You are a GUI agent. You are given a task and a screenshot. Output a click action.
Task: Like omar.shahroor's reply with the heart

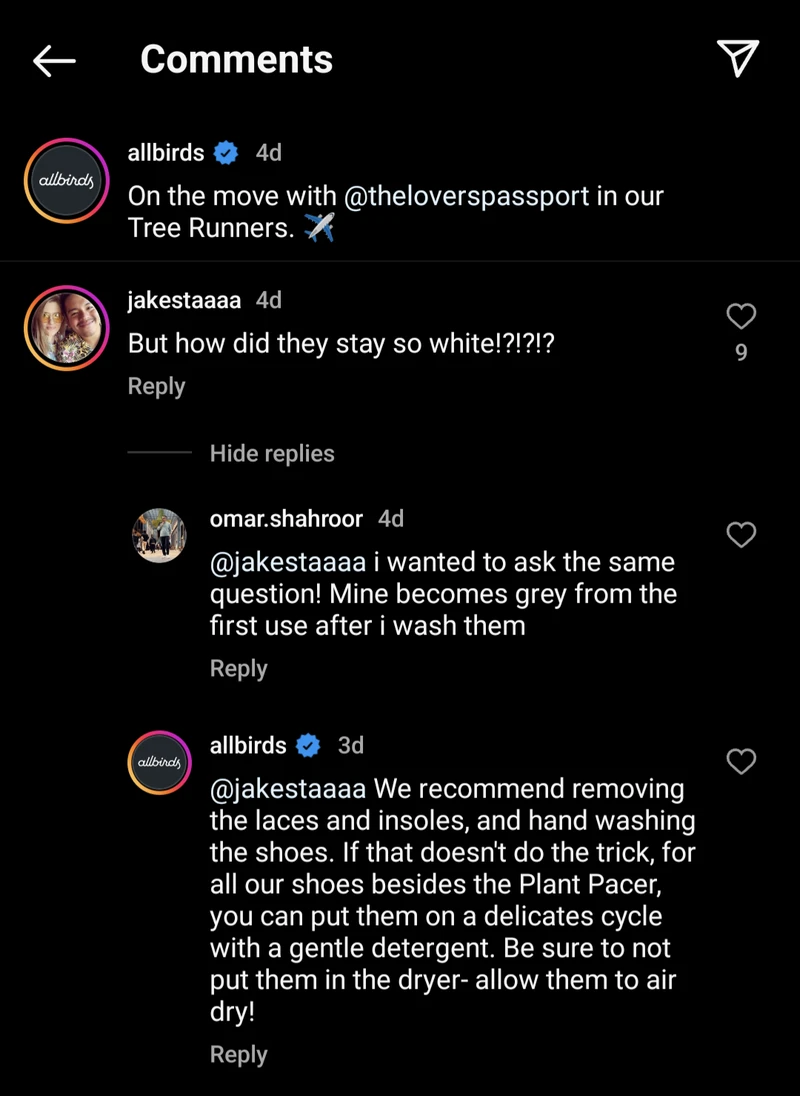(741, 535)
